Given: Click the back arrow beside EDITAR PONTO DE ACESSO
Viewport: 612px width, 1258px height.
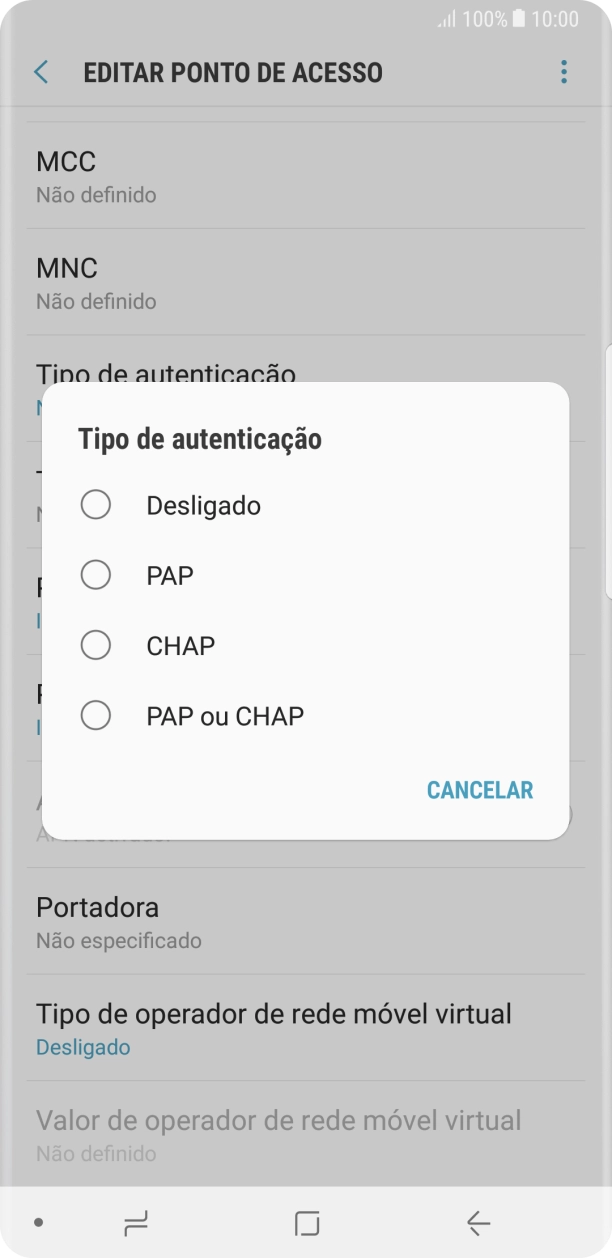Looking at the screenshot, I should point(40,72).
